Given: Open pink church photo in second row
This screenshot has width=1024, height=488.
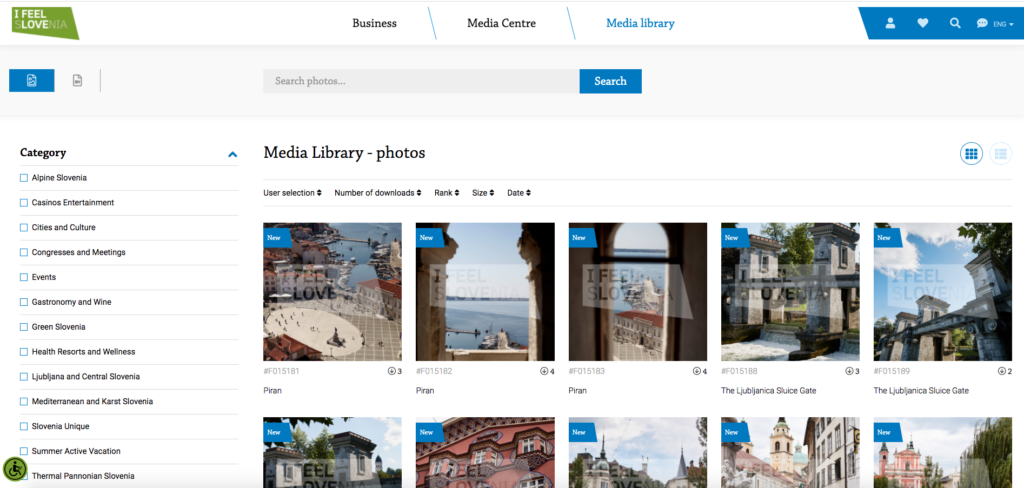Looking at the screenshot, I should (943, 453).
